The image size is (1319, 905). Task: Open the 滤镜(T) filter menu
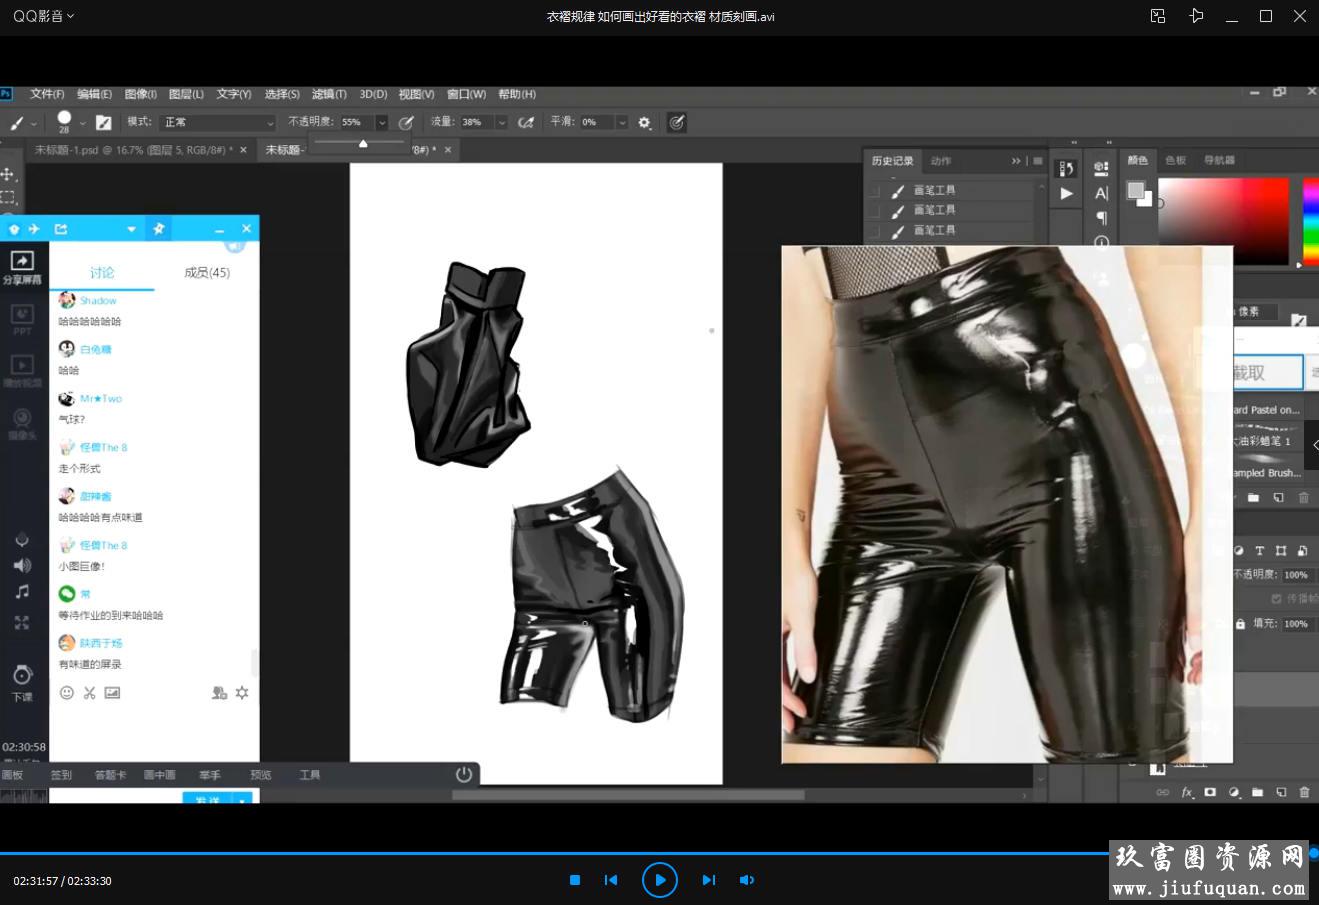[329, 94]
